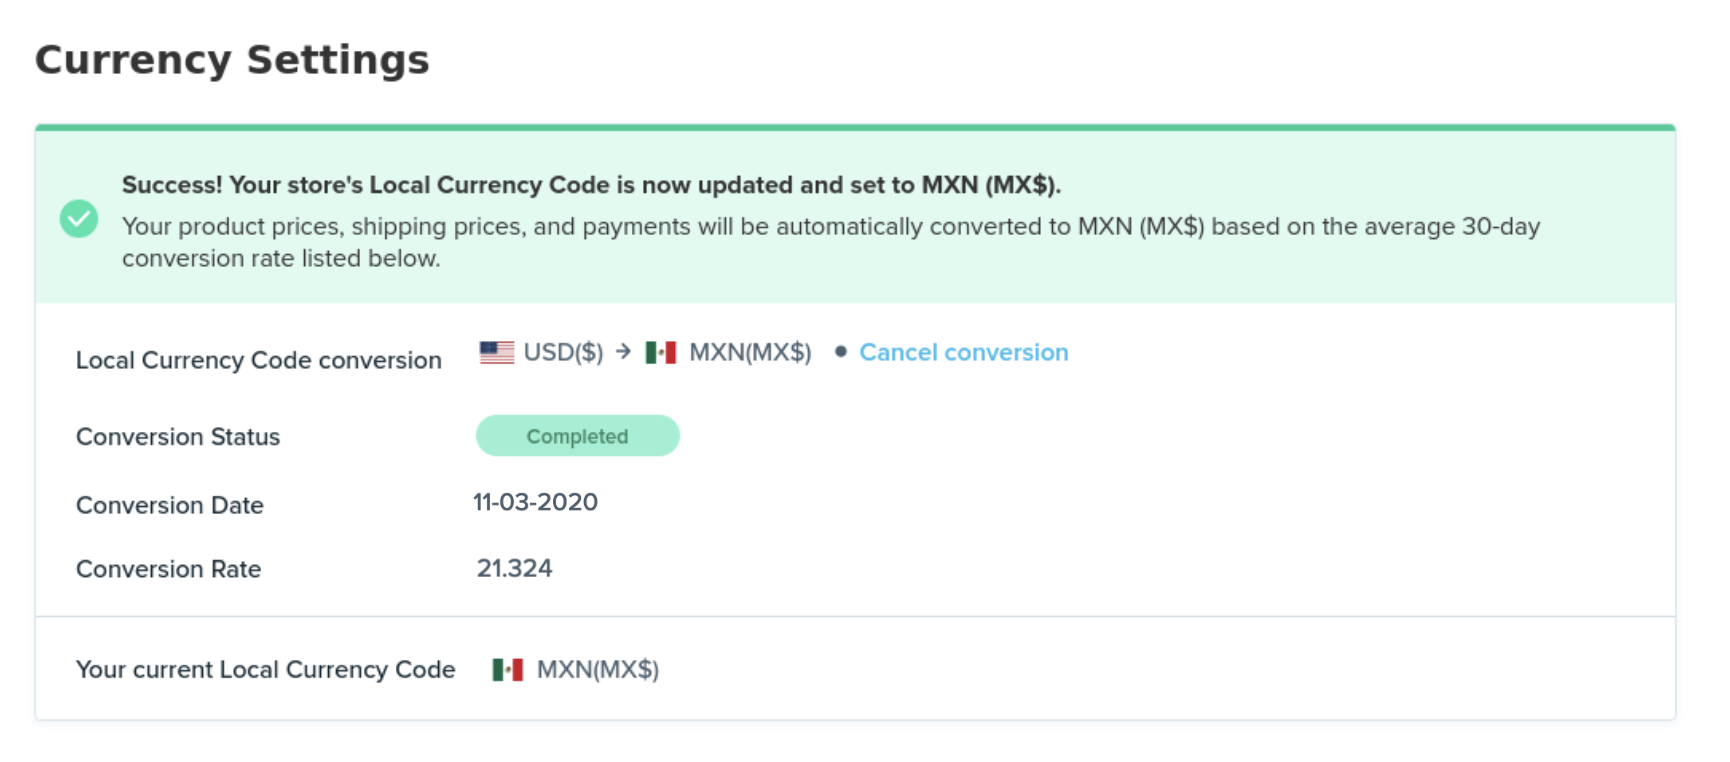The image size is (1730, 762).
Task: Click the arrow between USD and MXN
Action: point(624,352)
